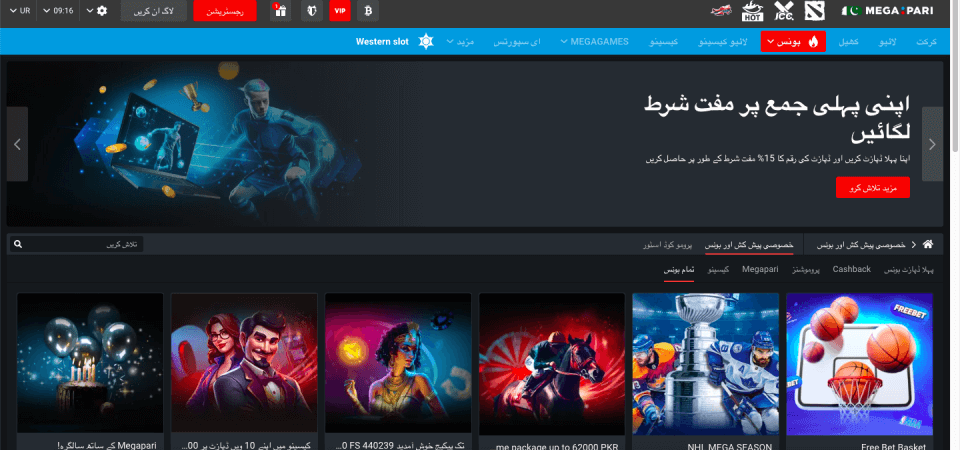The height and width of the screenshot is (450, 960).
Task: Open the Bitcoin crypto payments icon
Action: tap(368, 10)
